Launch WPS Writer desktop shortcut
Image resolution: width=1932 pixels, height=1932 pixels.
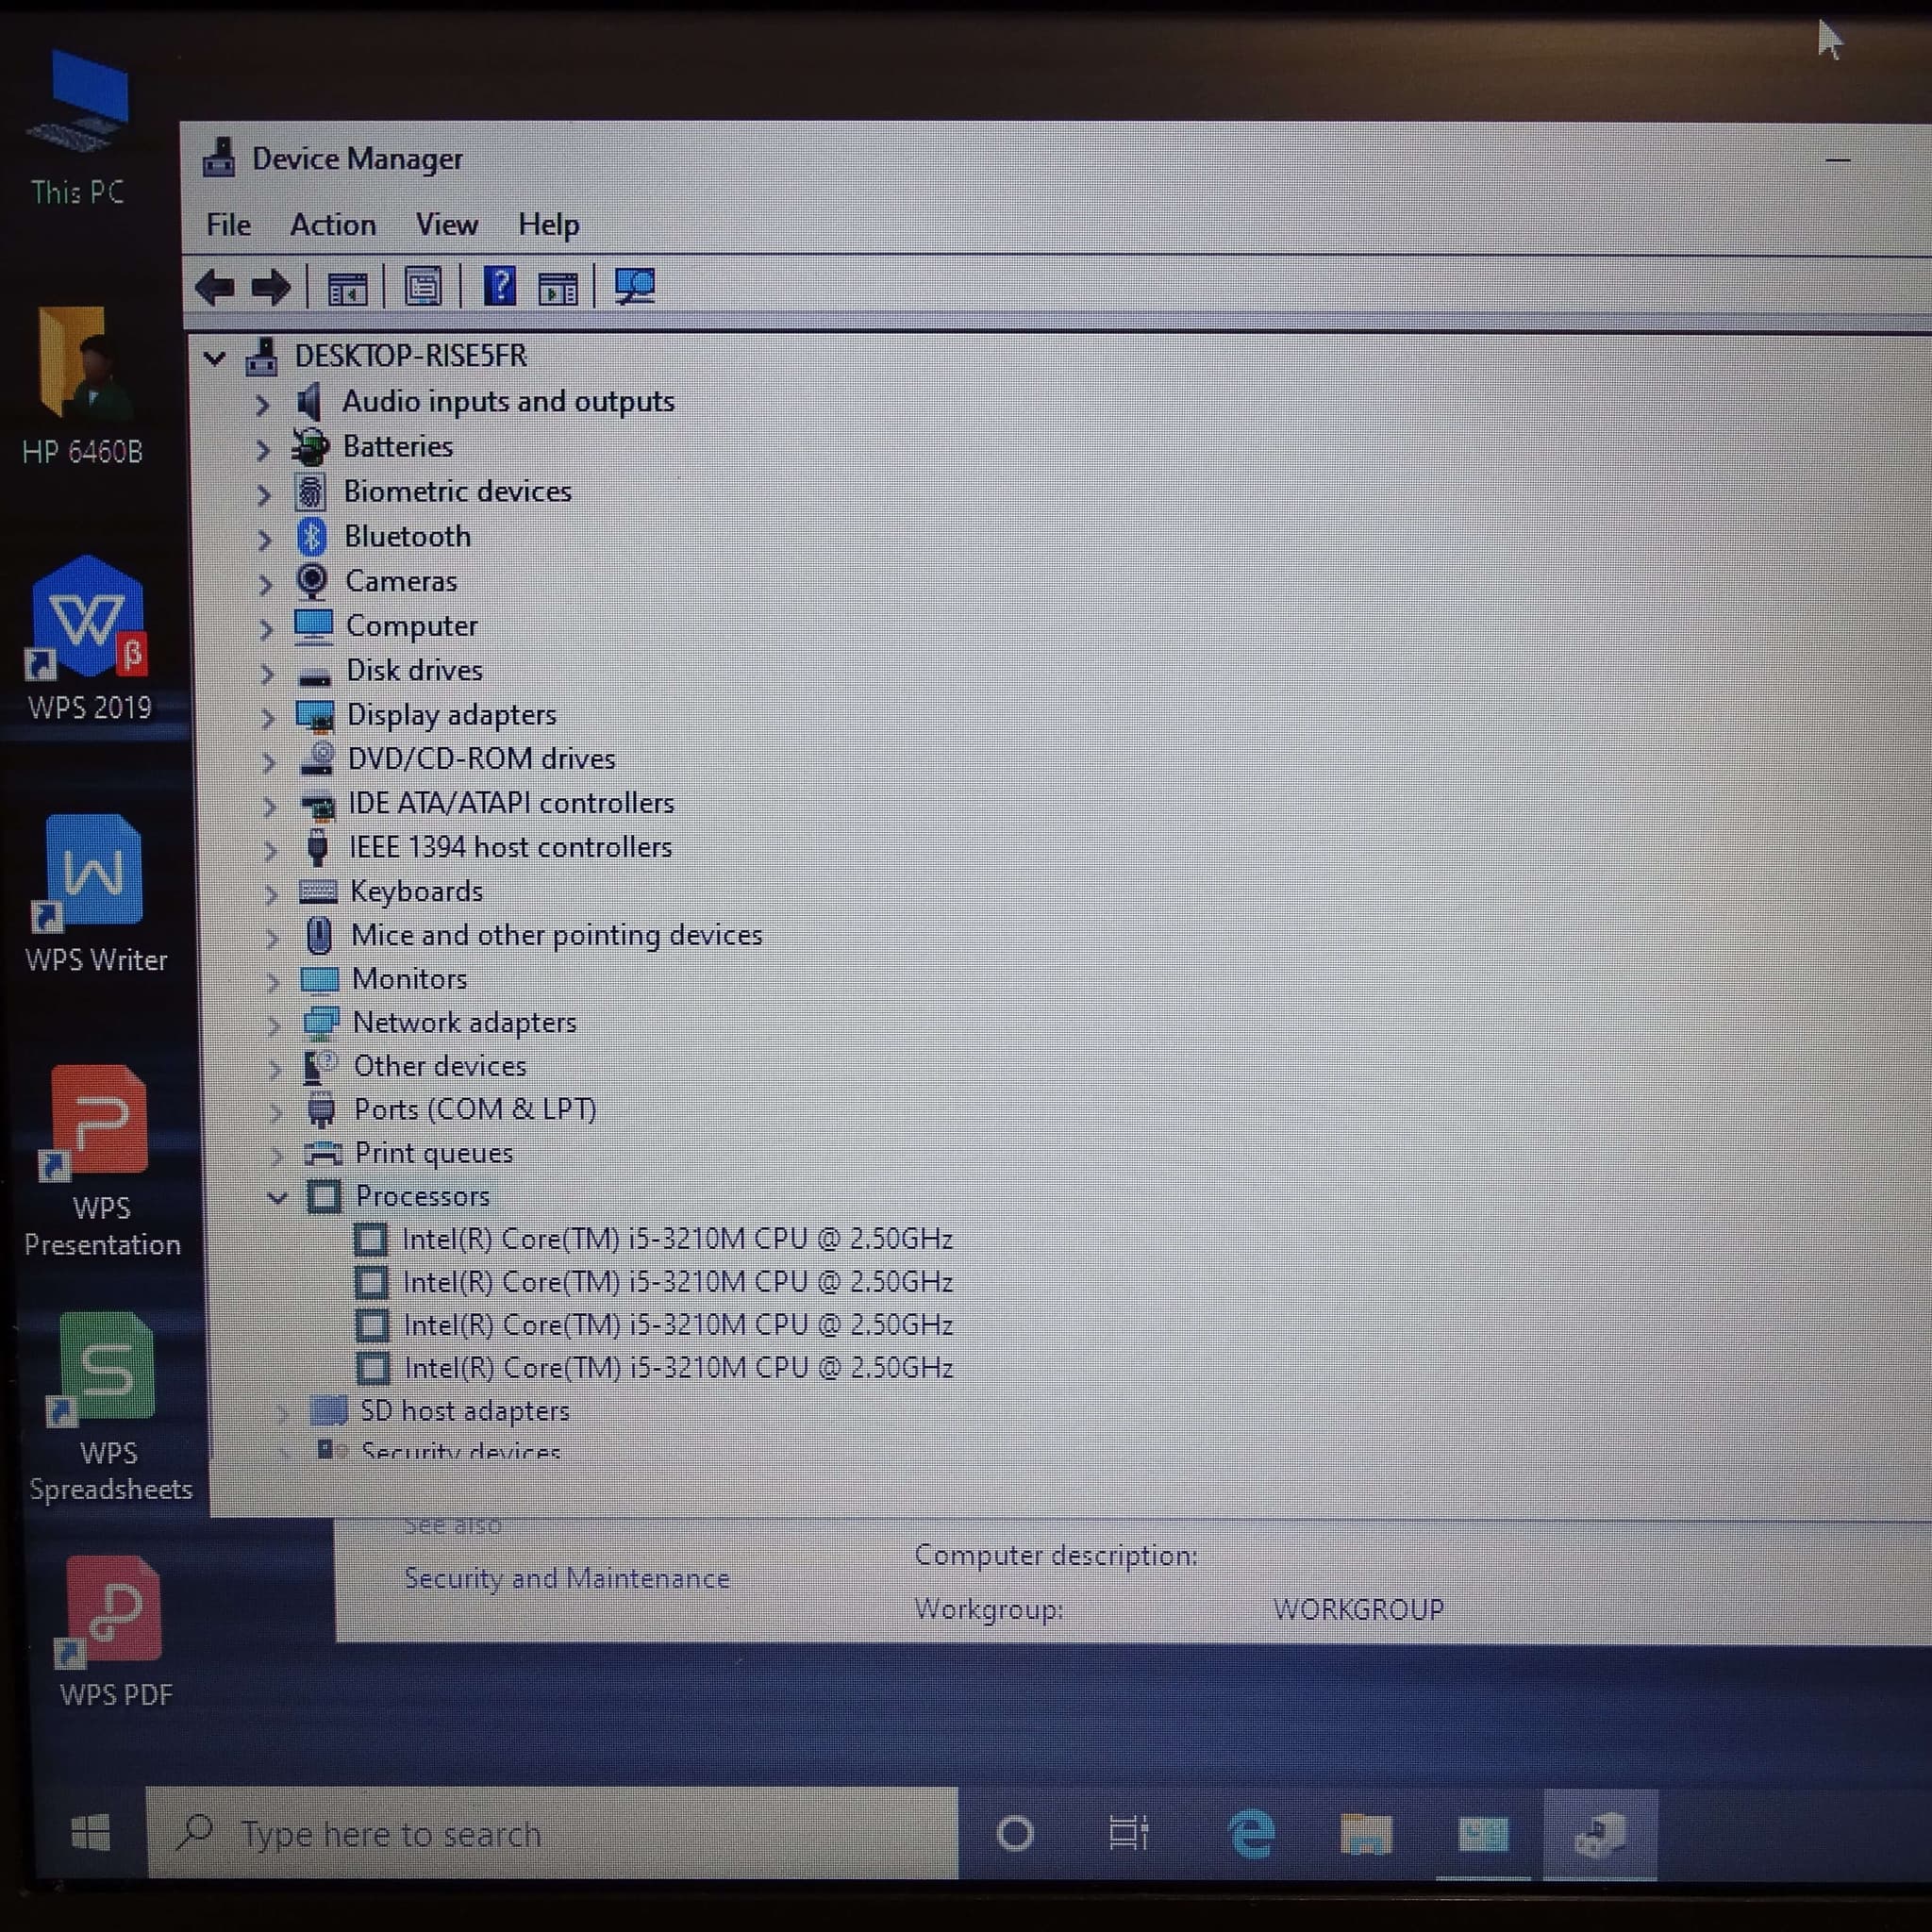[95, 893]
